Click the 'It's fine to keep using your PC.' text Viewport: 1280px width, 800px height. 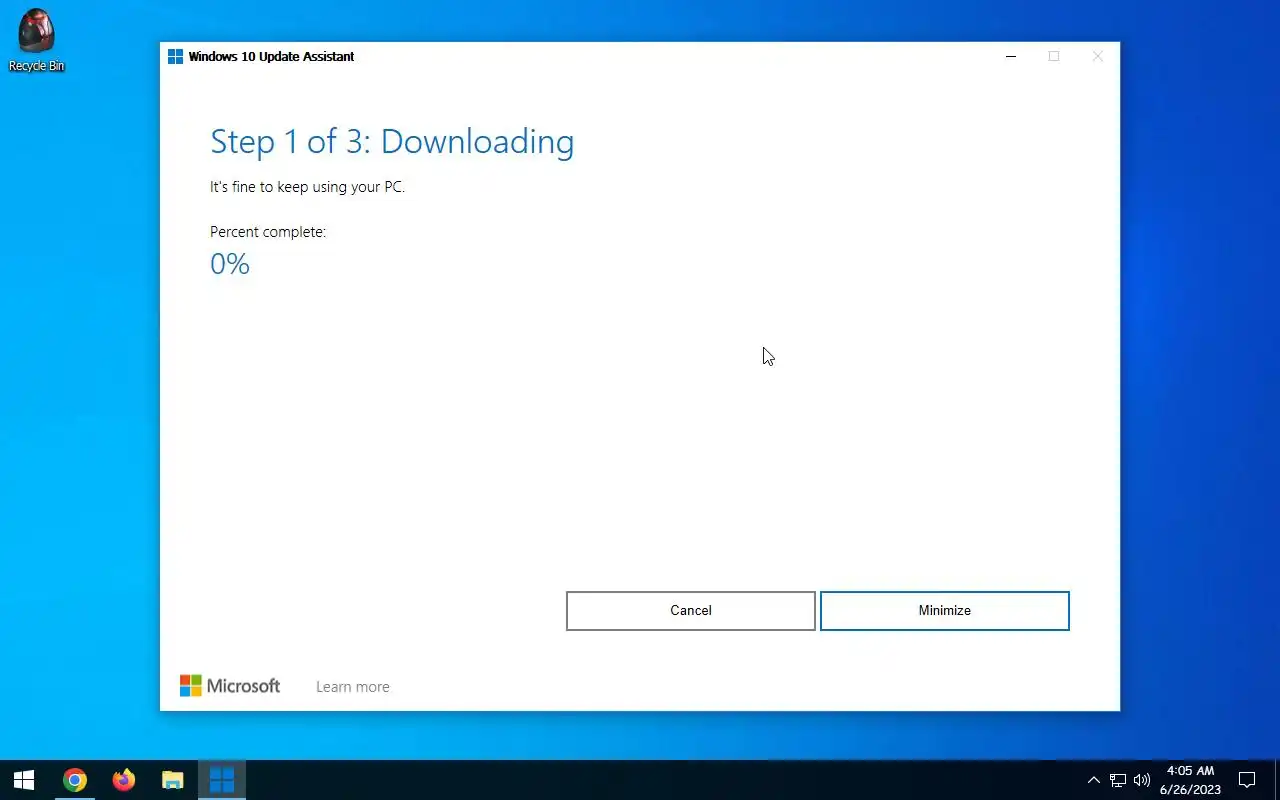[307, 187]
